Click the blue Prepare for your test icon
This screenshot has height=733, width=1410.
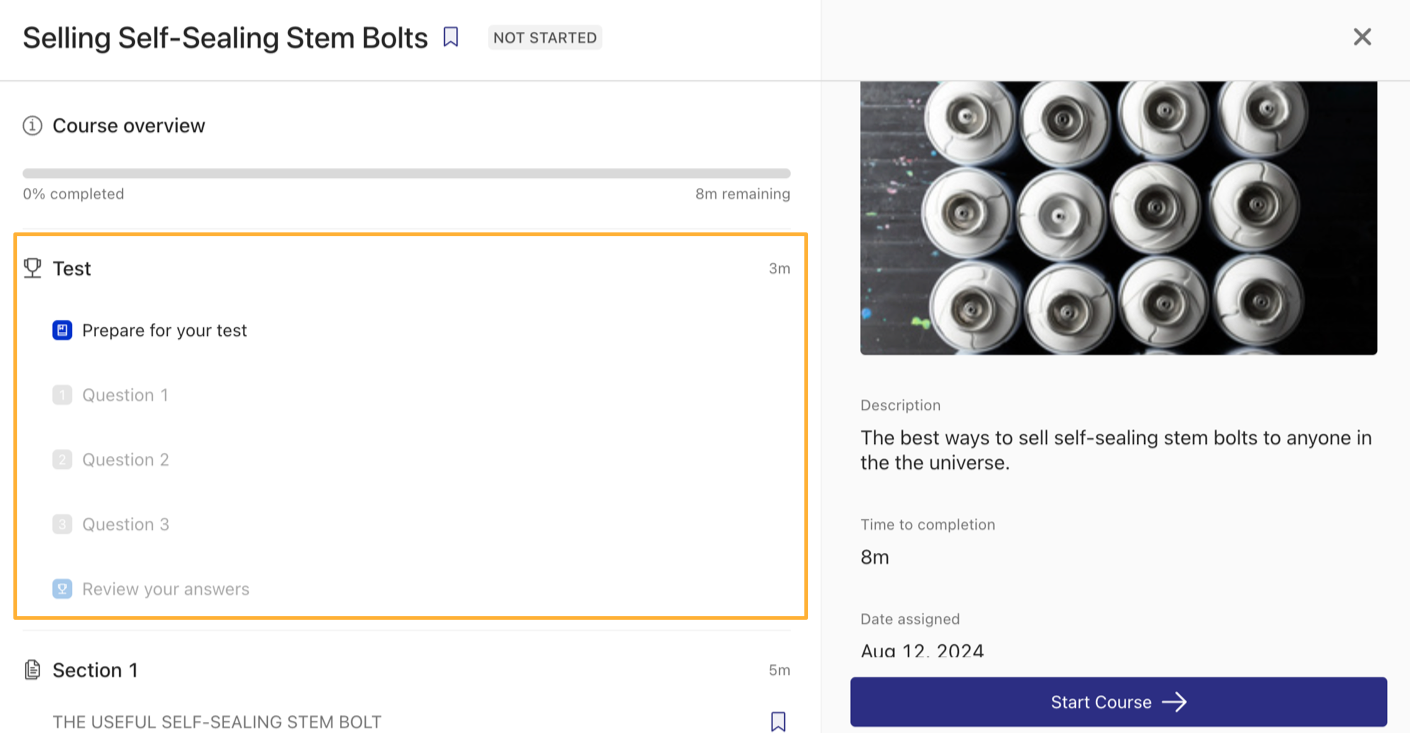[62, 330]
